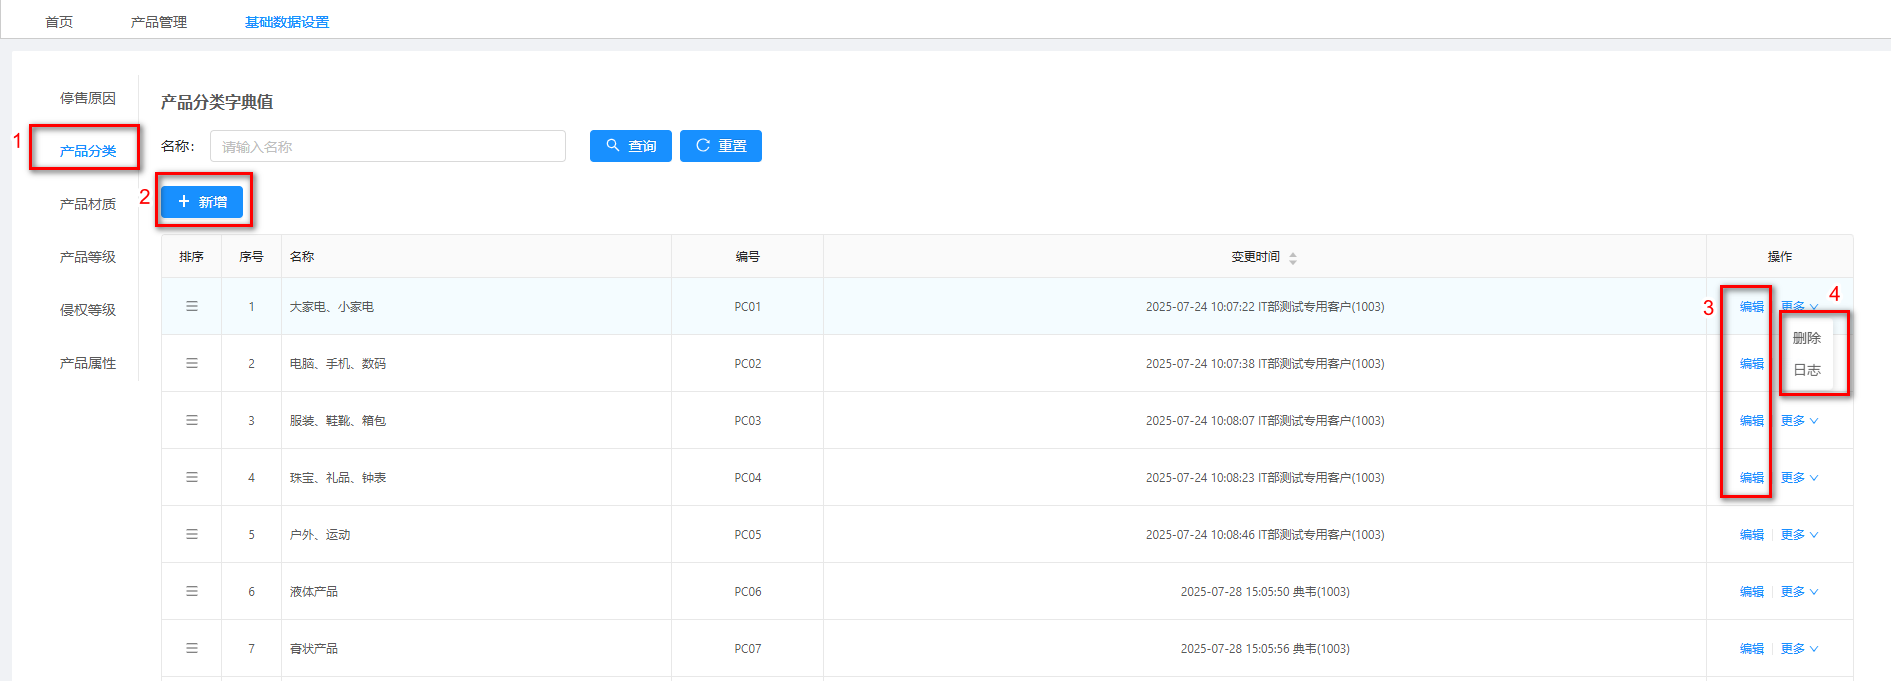
Task: Go to 首页 tab
Action: (x=59, y=22)
